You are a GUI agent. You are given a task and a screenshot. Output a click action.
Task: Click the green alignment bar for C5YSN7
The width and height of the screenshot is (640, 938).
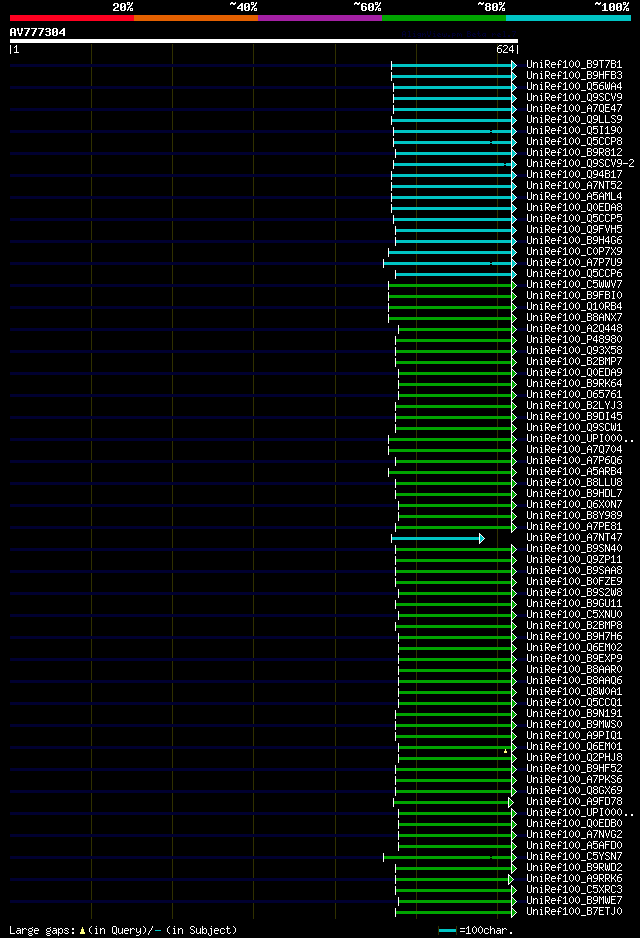[x=447, y=858]
